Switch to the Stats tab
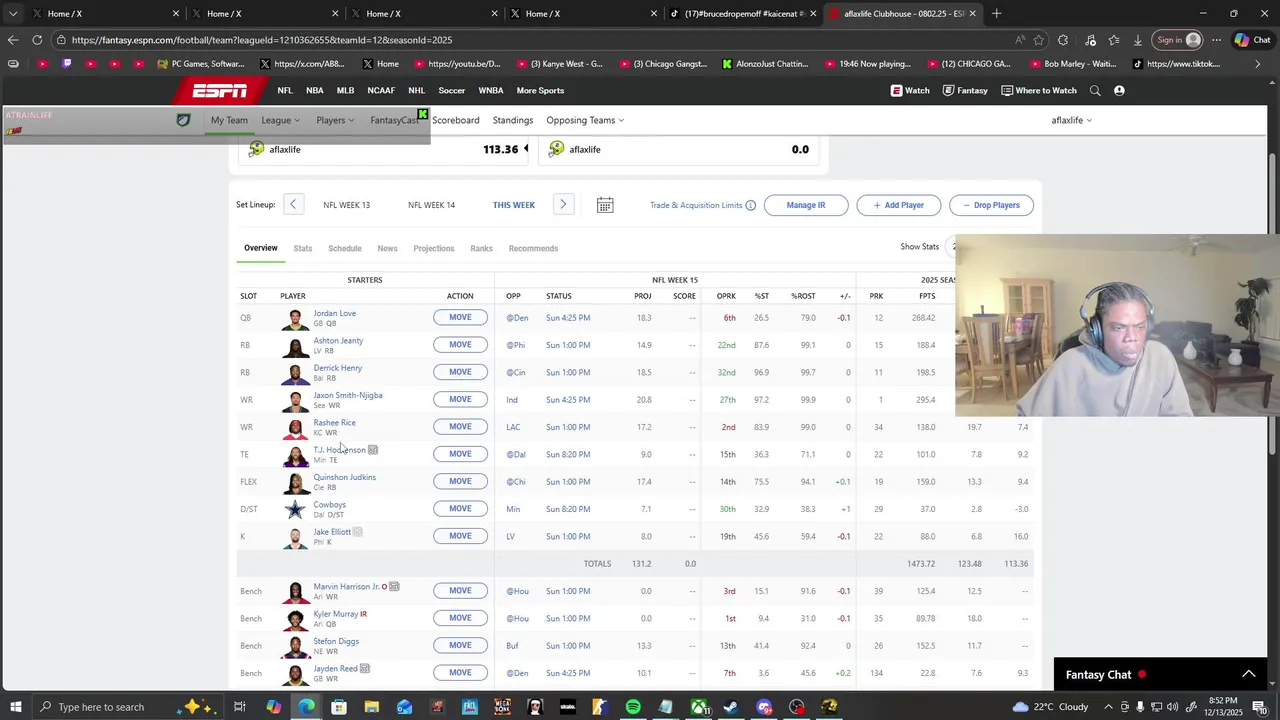This screenshot has width=1280, height=720. pos(303,248)
